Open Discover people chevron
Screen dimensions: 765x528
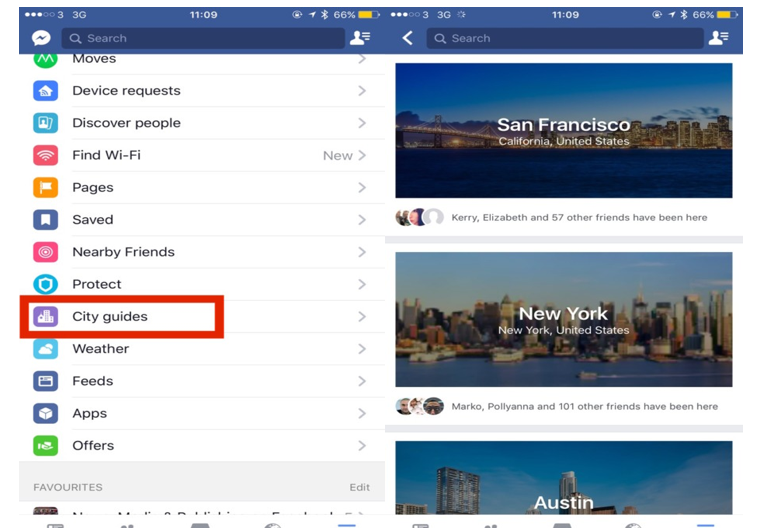click(x=362, y=123)
